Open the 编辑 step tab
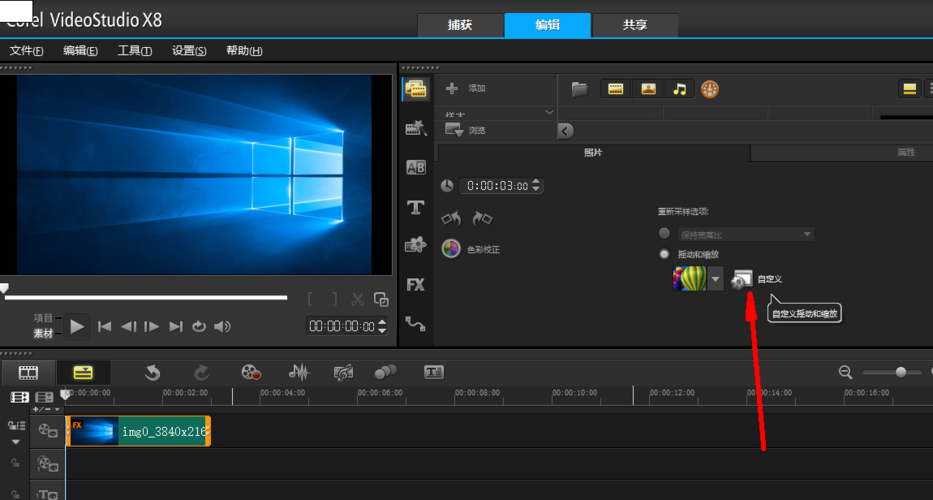 click(547, 26)
